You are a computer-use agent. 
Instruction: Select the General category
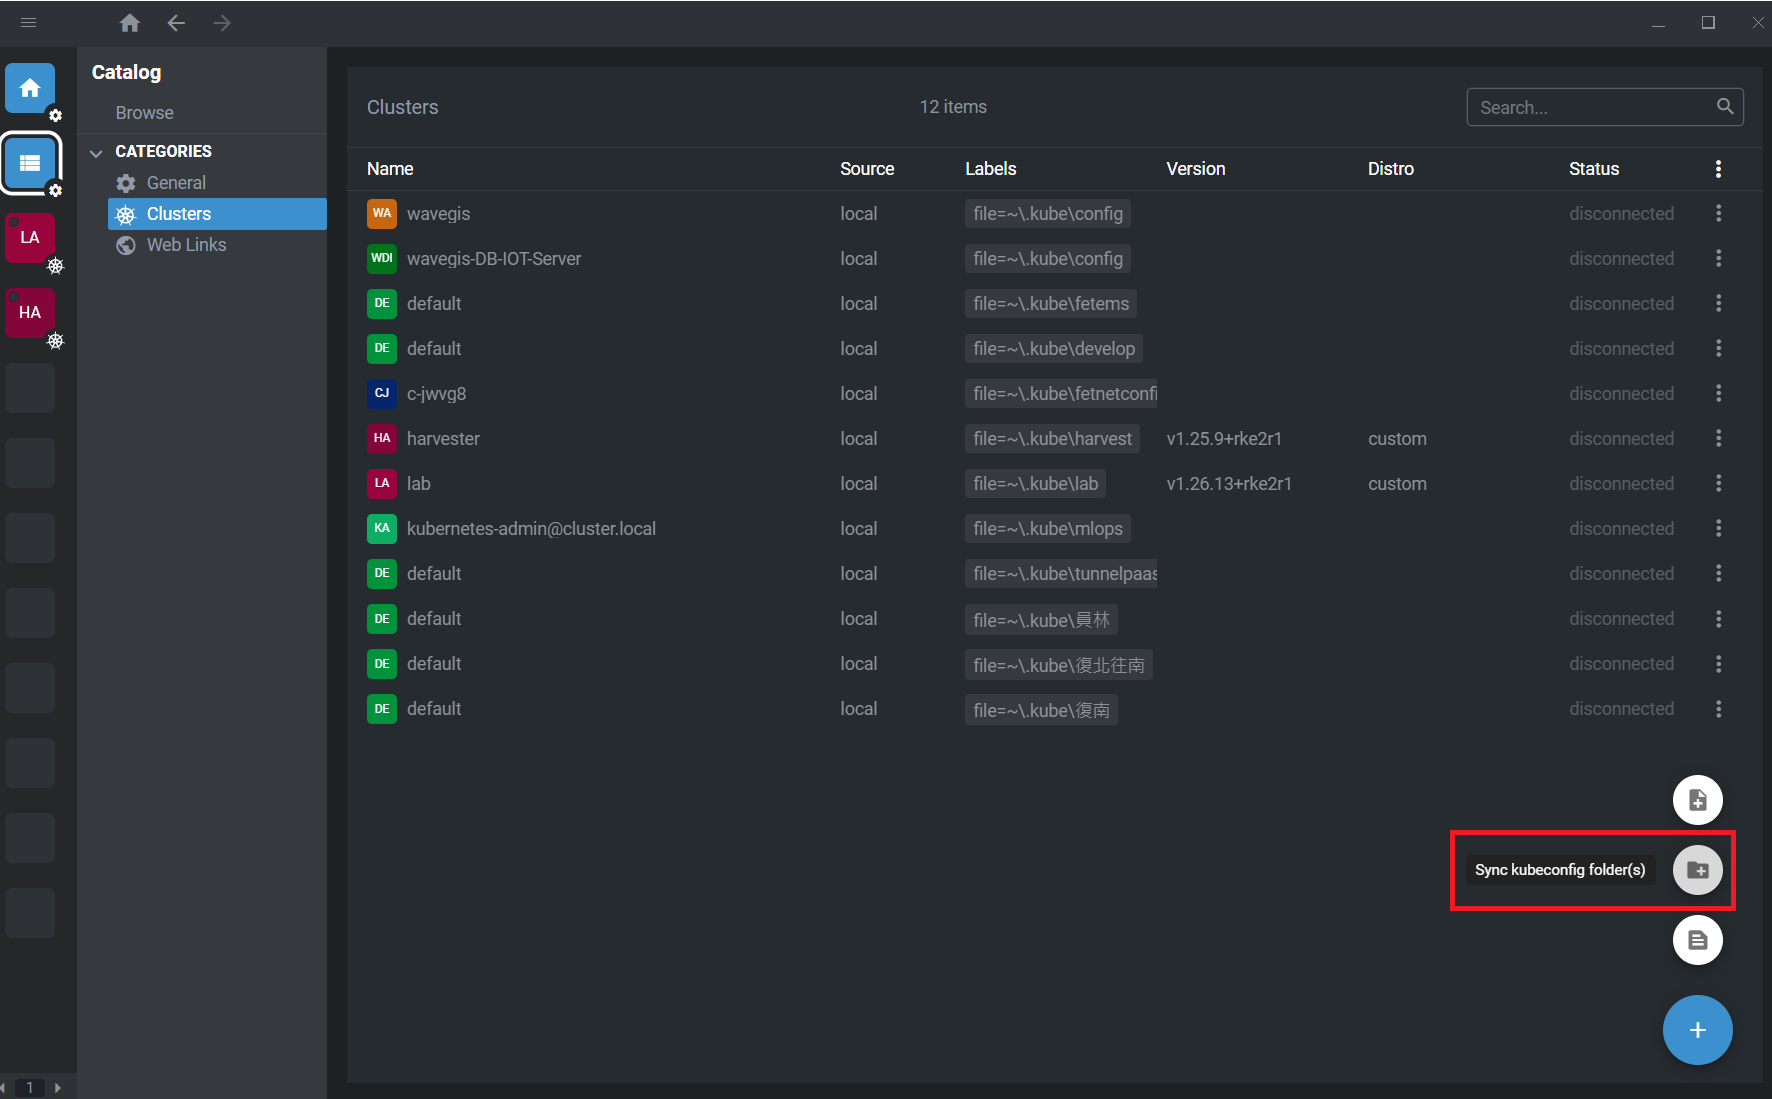(176, 183)
